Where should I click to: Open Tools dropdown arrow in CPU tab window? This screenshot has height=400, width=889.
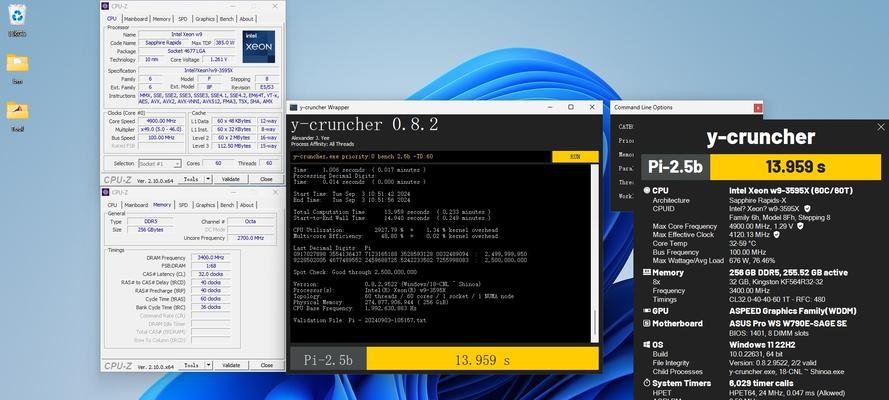(x=209, y=179)
